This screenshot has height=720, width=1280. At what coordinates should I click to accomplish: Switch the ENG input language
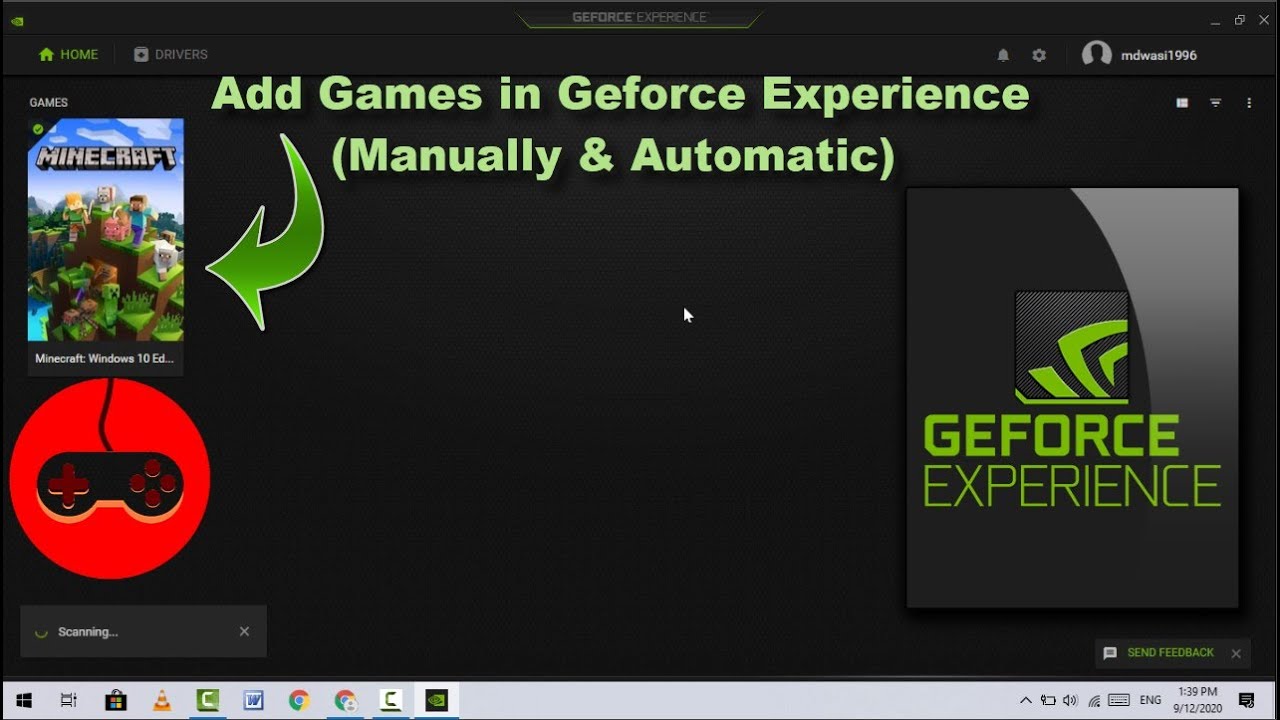1150,700
